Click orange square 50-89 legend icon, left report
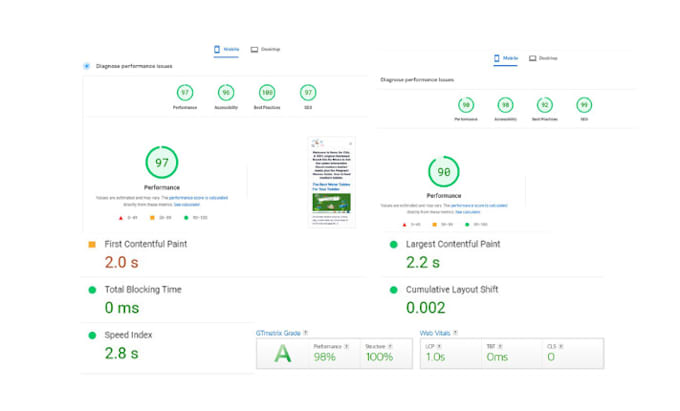Image resolution: width=680 pixels, height=411 pixels. [x=152, y=218]
